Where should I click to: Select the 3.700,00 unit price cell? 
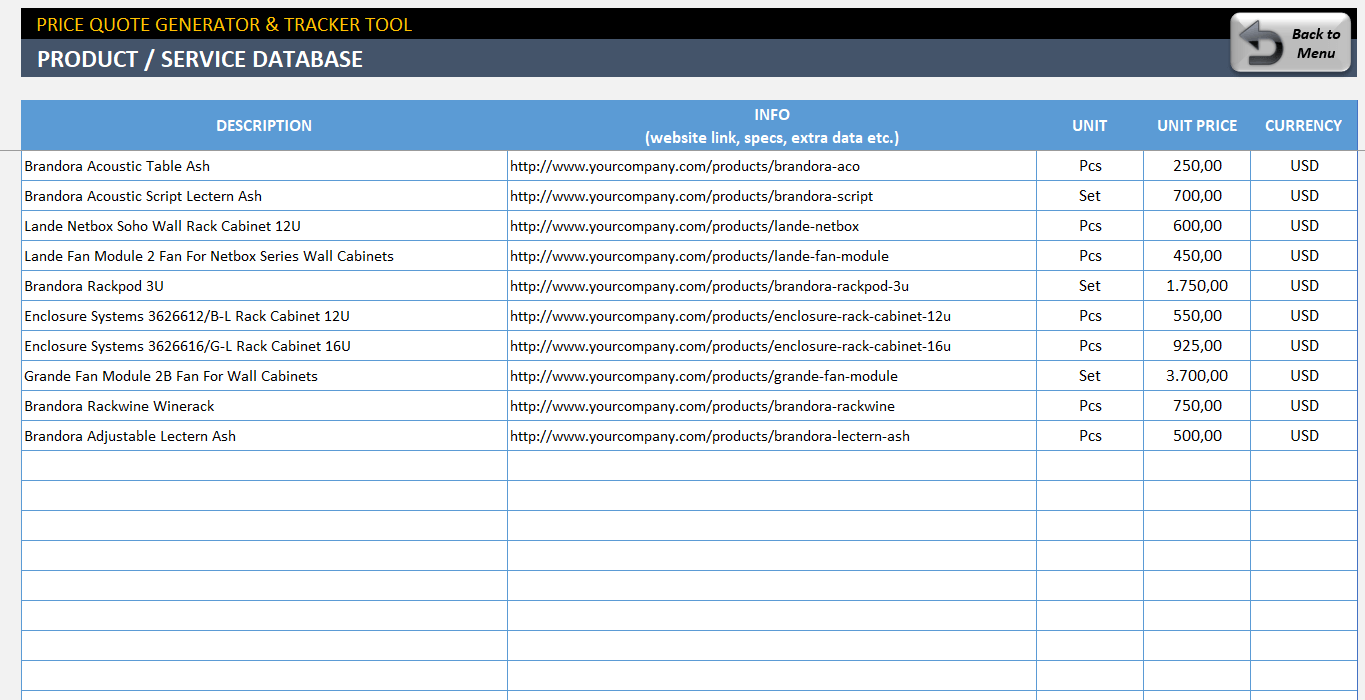coord(1197,376)
